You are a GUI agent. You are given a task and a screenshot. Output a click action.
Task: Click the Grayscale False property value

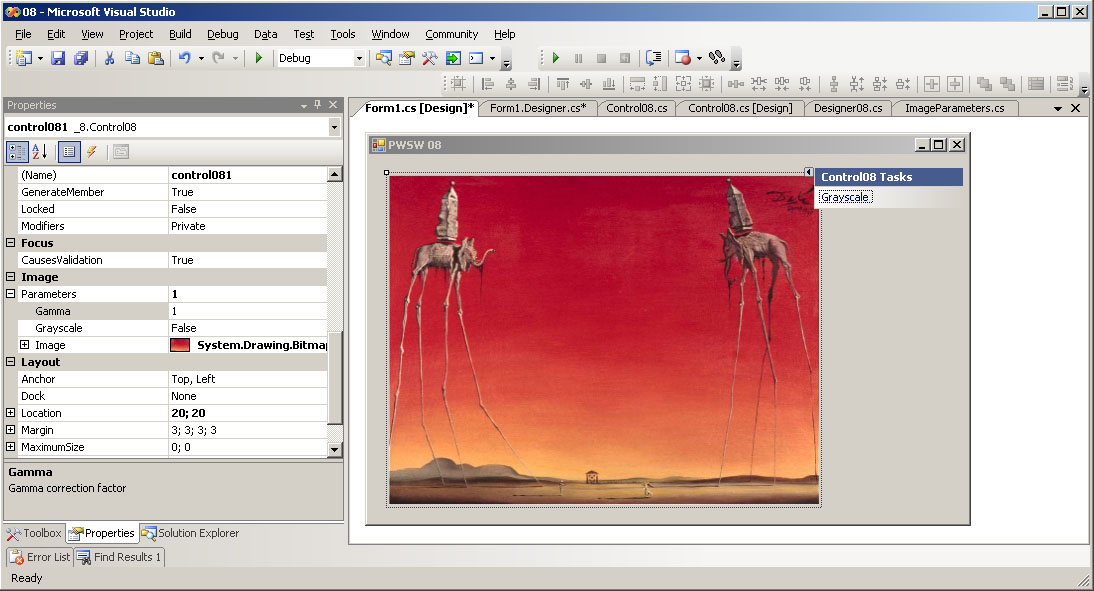(248, 328)
